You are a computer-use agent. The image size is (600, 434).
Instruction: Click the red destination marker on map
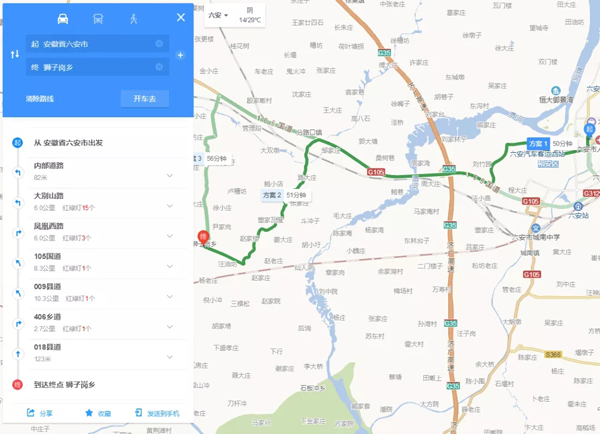click(203, 237)
